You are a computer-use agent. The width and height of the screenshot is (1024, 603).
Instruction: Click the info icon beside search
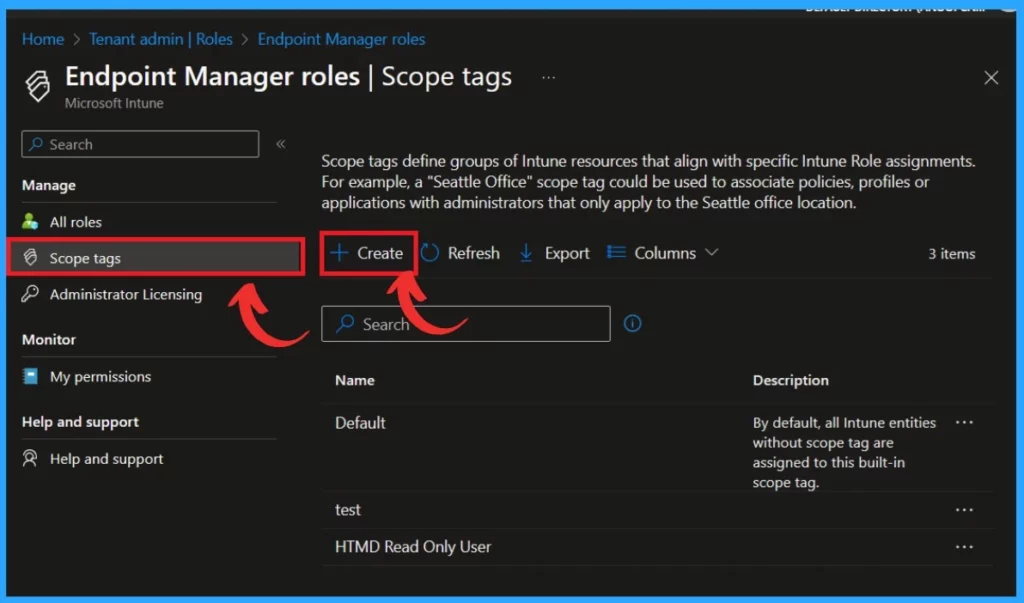[632, 323]
